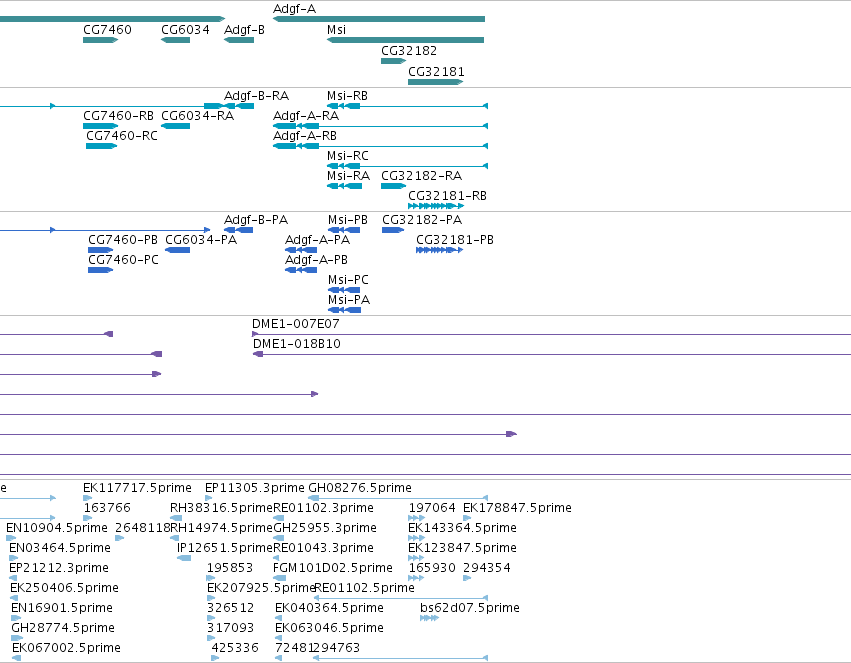The height and width of the screenshot is (663, 851).
Task: Click the Adgf-A-PB protein label
Action: 316,260
